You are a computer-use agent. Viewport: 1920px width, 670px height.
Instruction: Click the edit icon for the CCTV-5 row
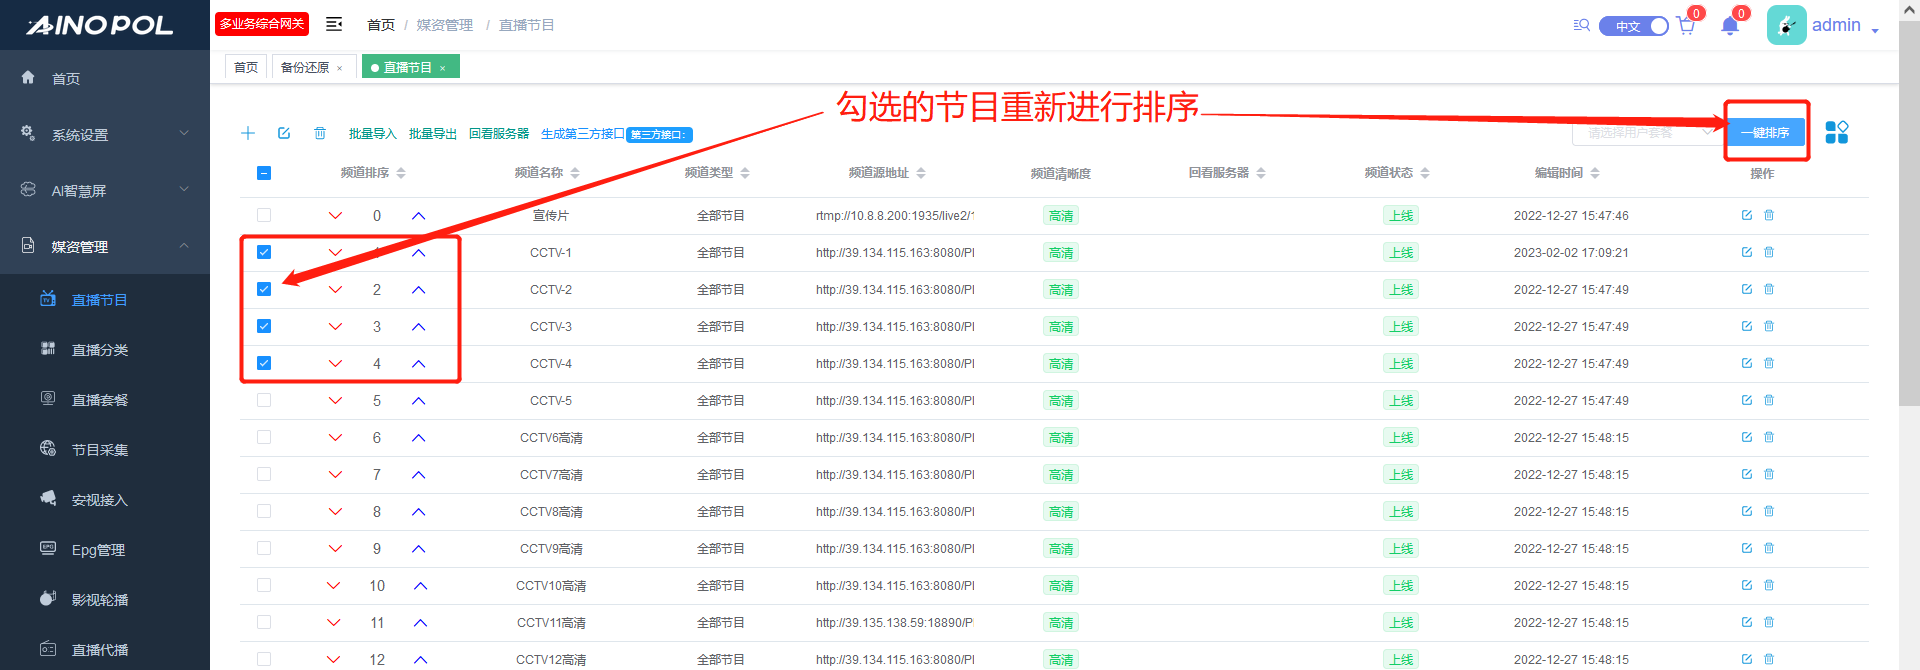coord(1747,400)
